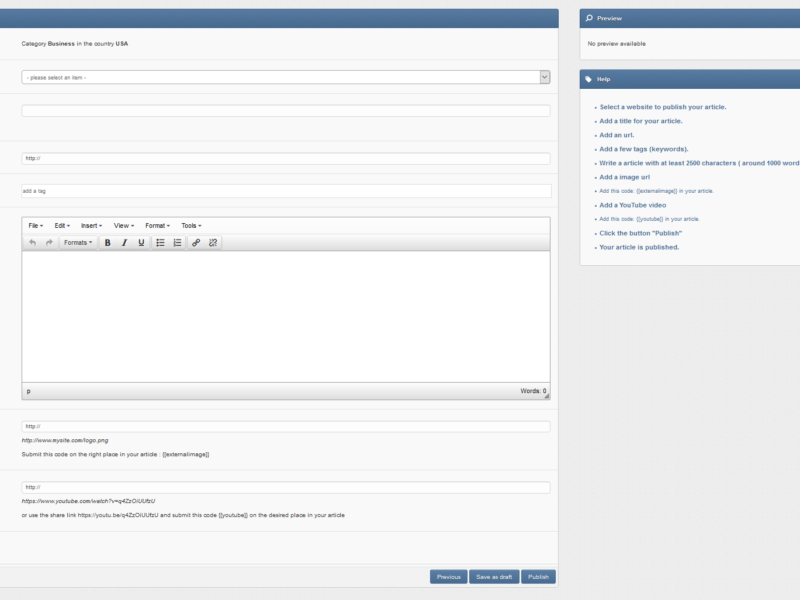Click 'Click the button "Publish"' help item

click(640, 233)
